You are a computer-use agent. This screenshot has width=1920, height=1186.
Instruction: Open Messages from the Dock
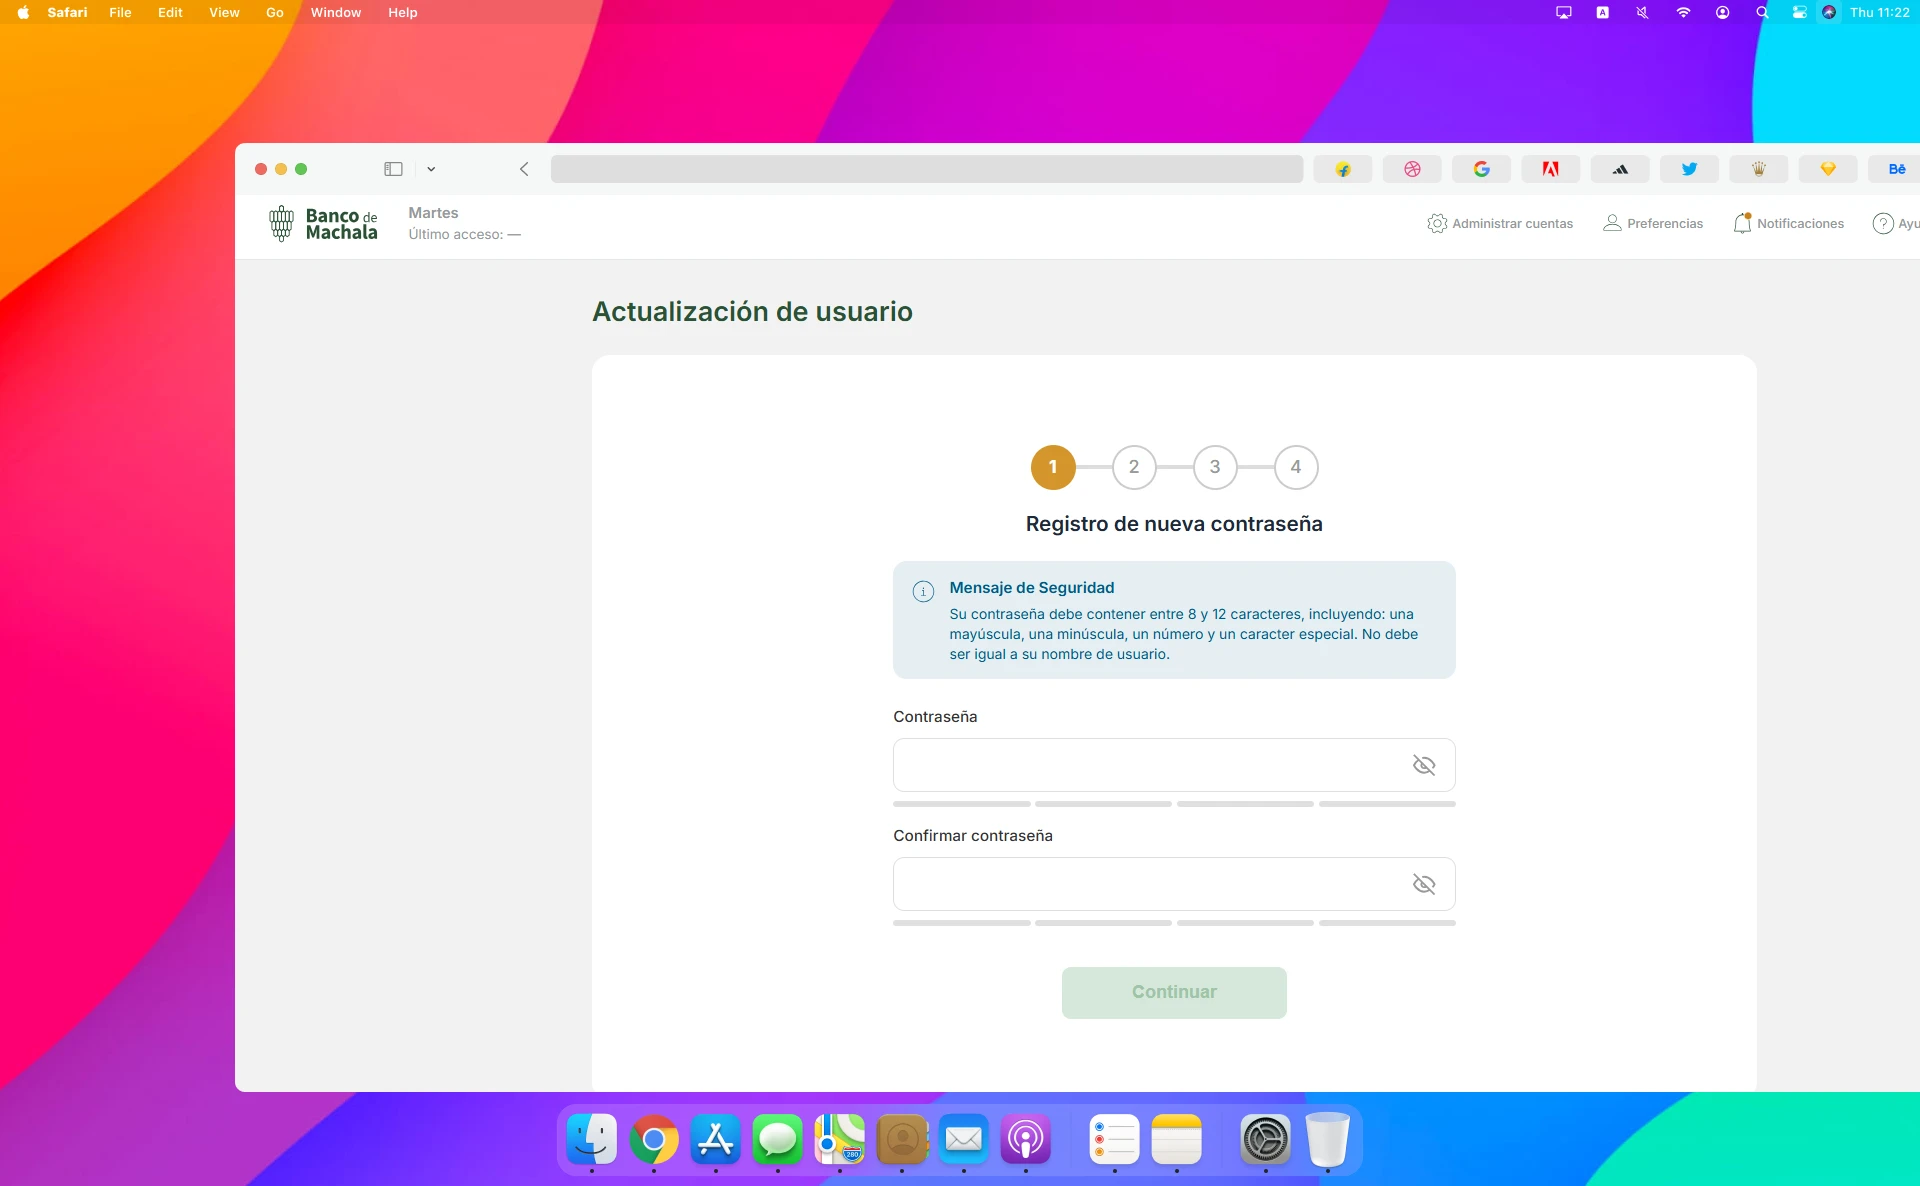click(x=778, y=1139)
